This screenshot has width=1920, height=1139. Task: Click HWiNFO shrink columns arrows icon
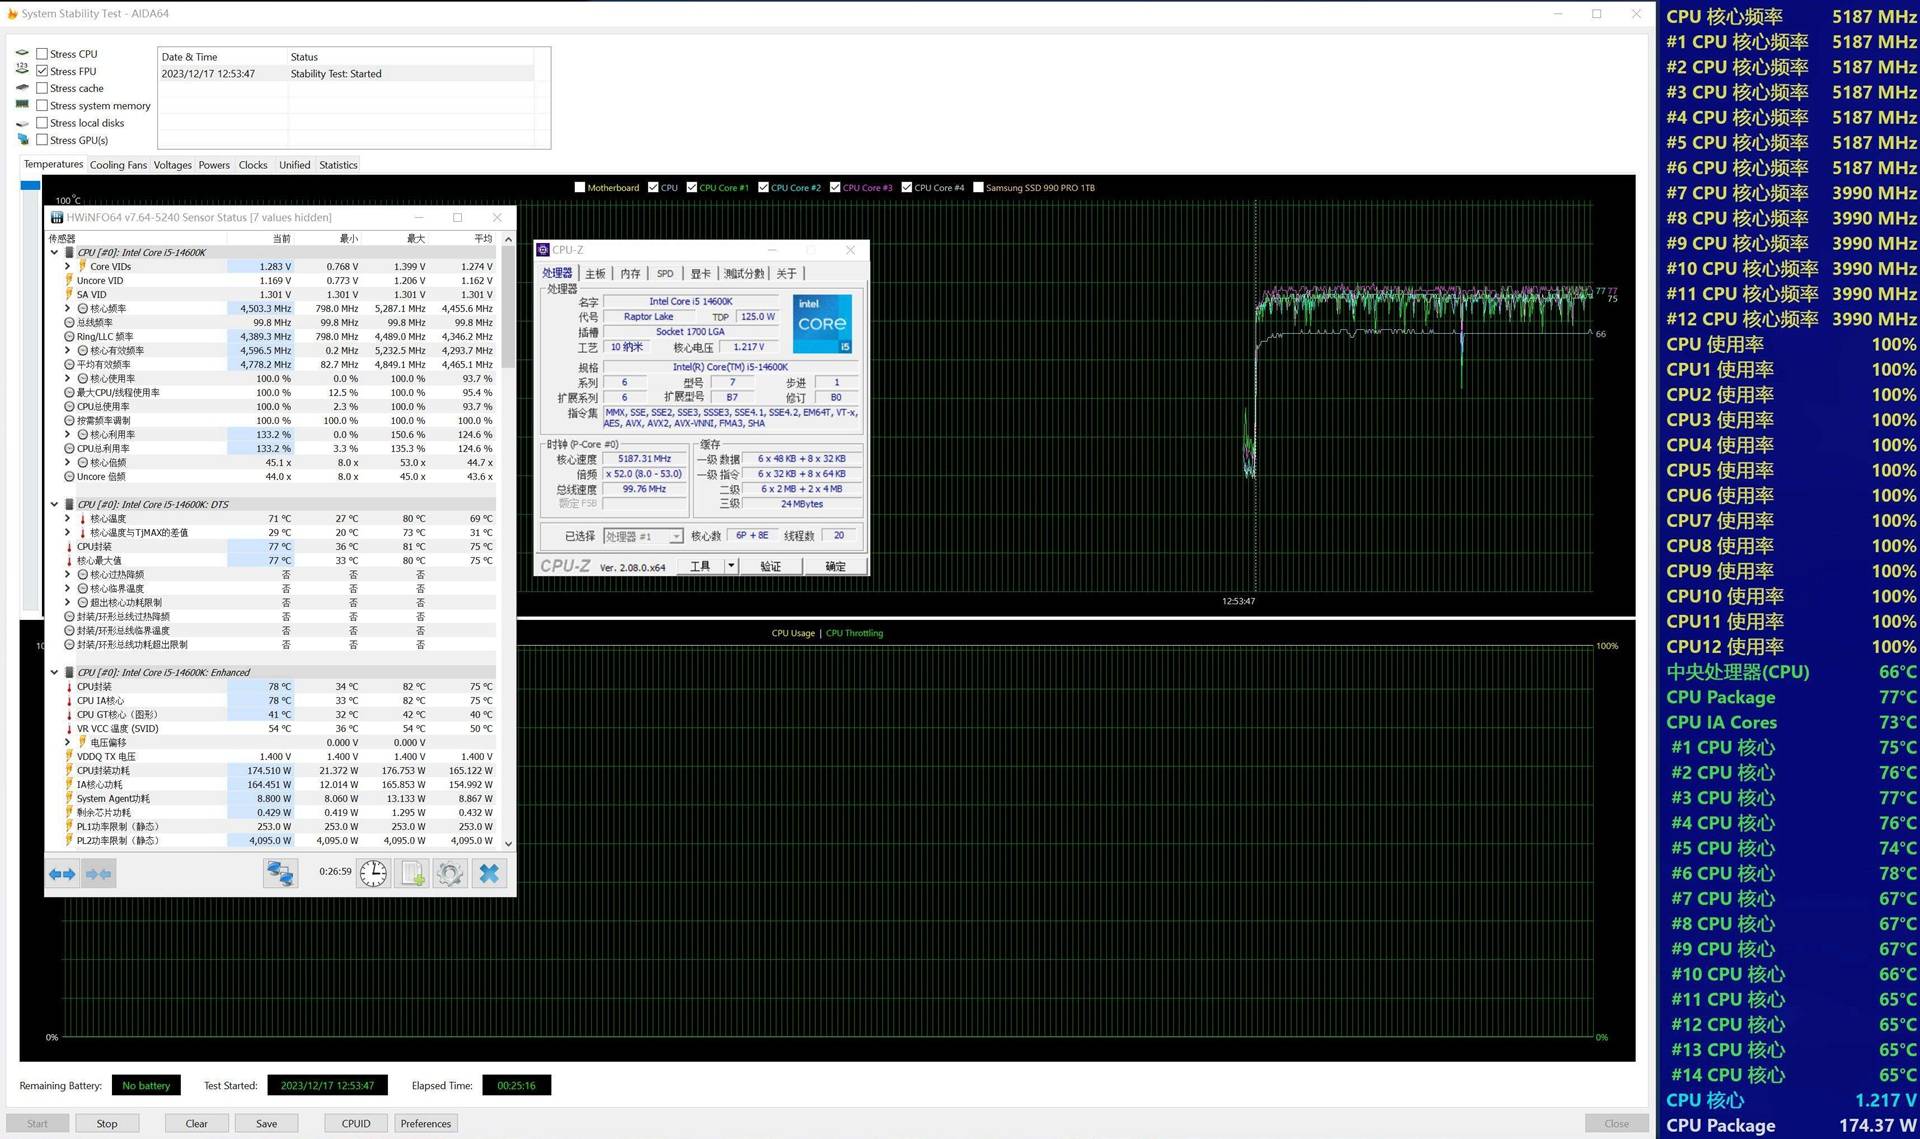tap(98, 874)
